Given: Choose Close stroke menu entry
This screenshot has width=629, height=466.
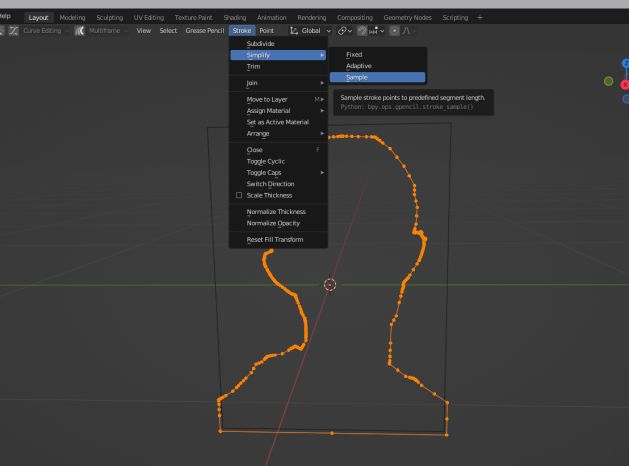Looking at the screenshot, I should (x=278, y=150).
